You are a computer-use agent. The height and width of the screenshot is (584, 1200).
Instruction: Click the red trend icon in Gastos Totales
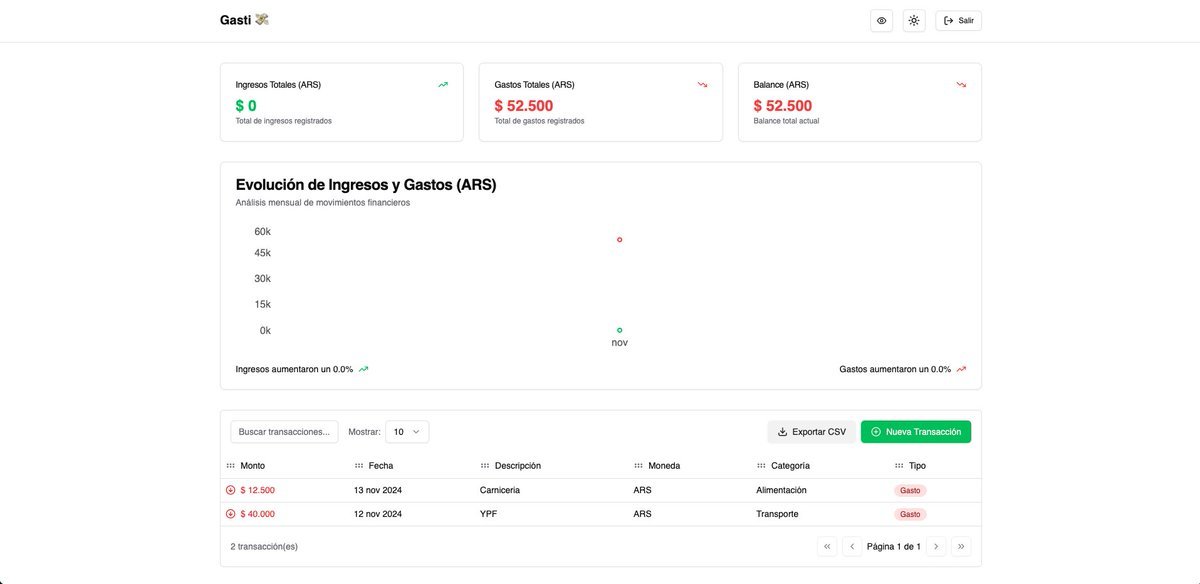coord(702,85)
